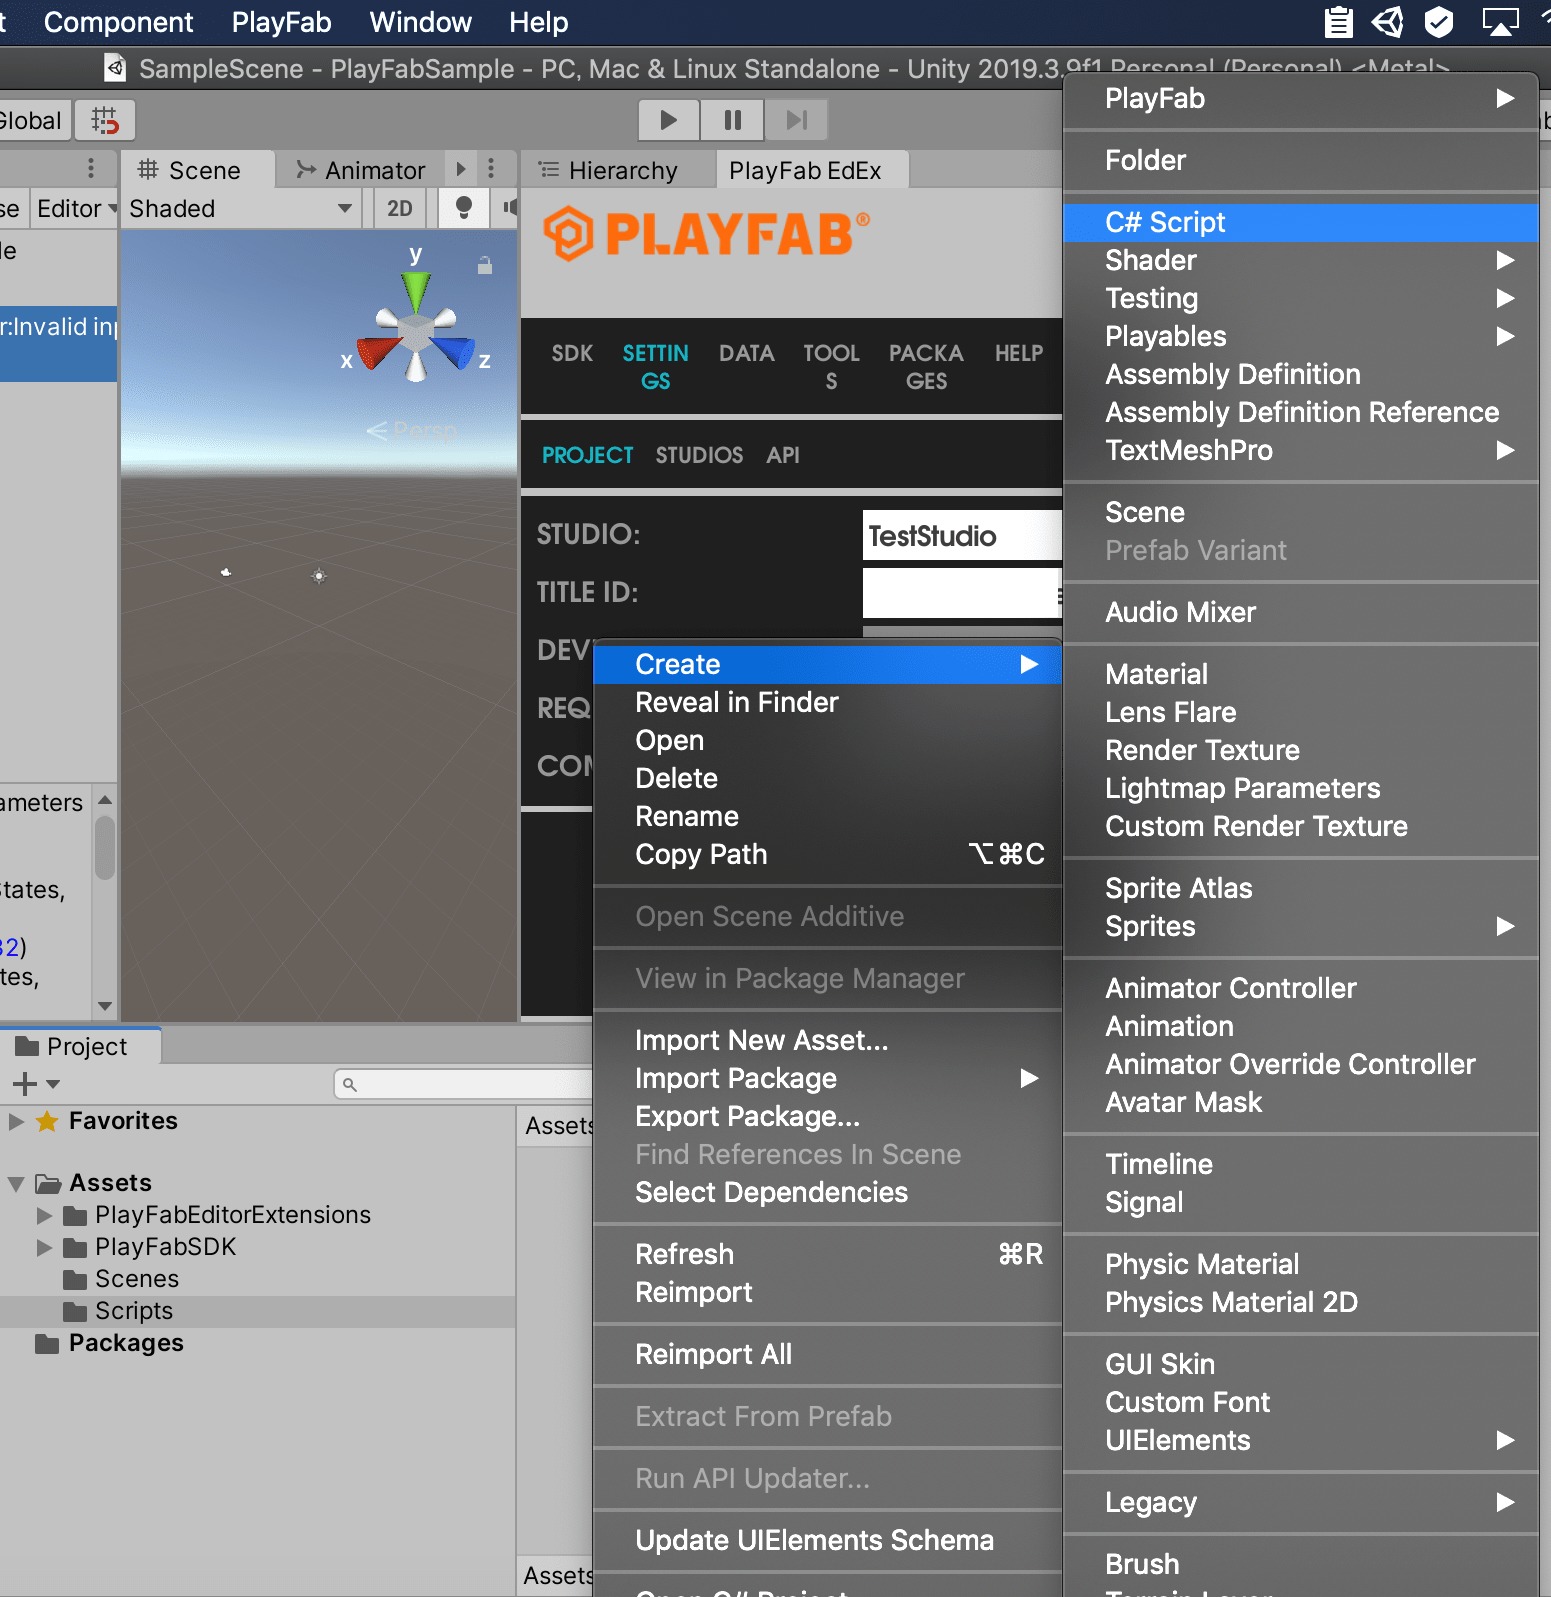
Task: Click the scene gizmo lock icon
Action: [484, 266]
